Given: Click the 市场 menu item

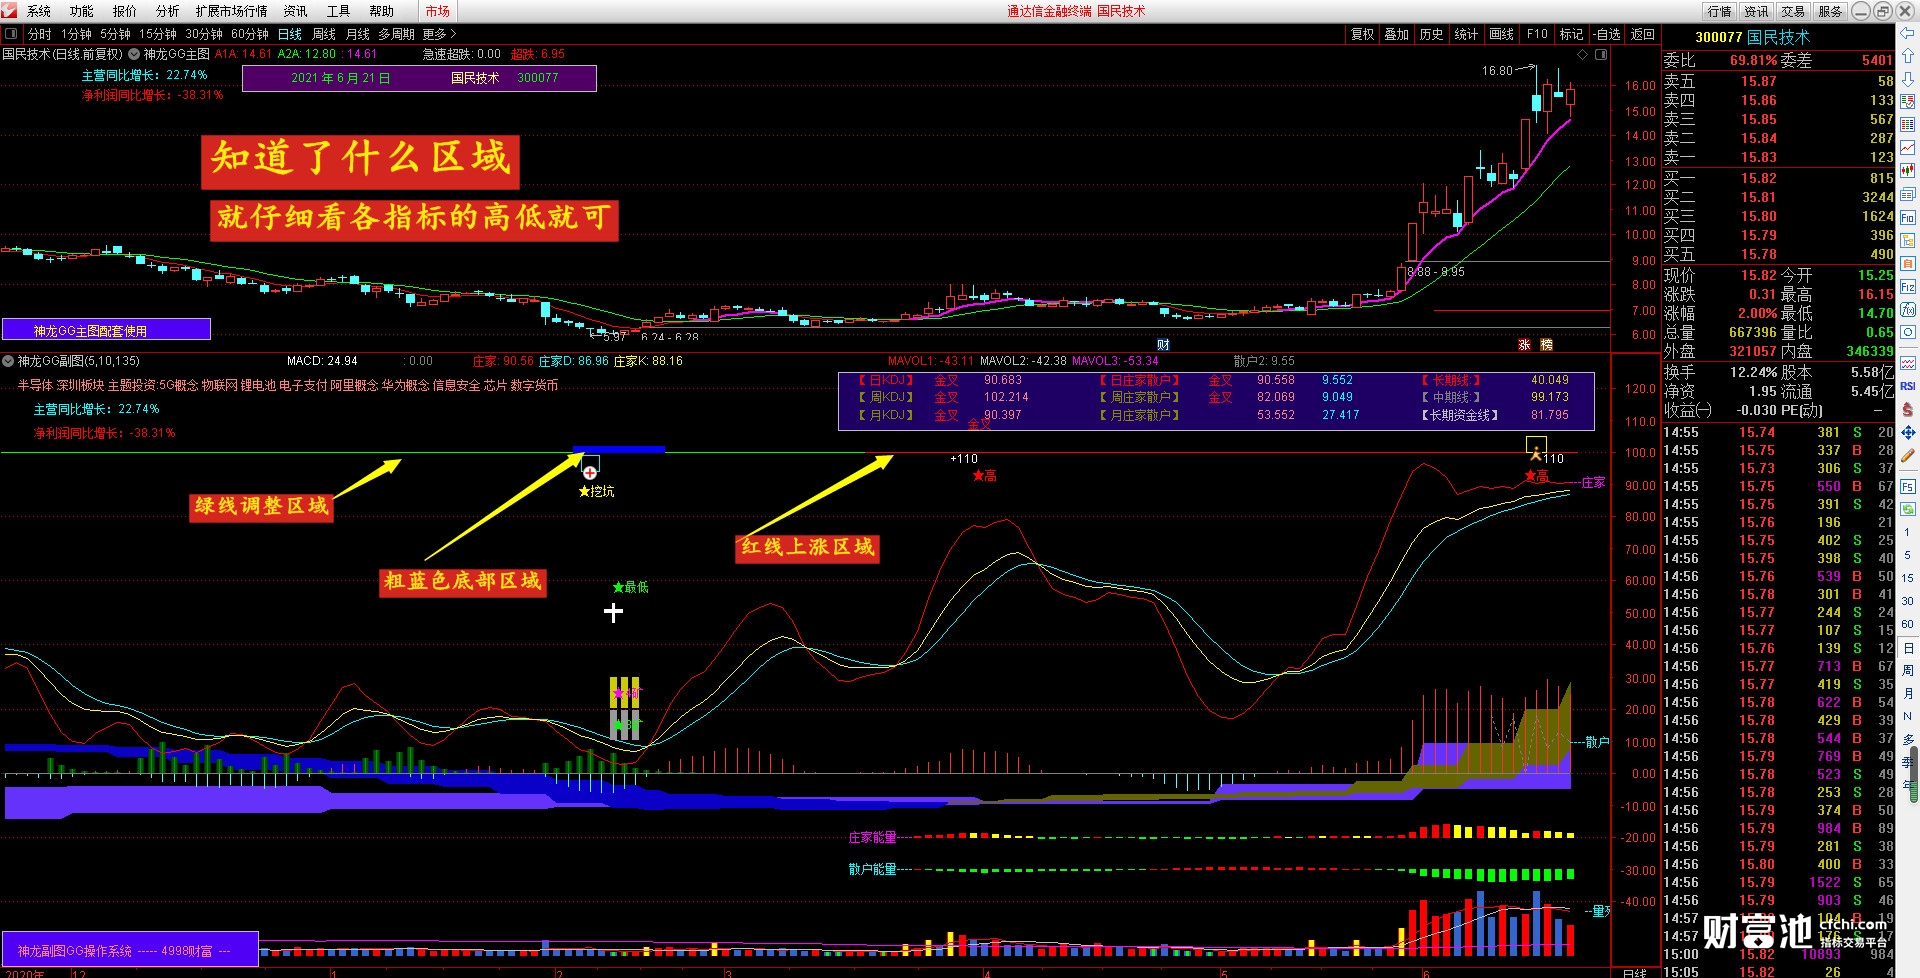Looking at the screenshot, I should (437, 11).
